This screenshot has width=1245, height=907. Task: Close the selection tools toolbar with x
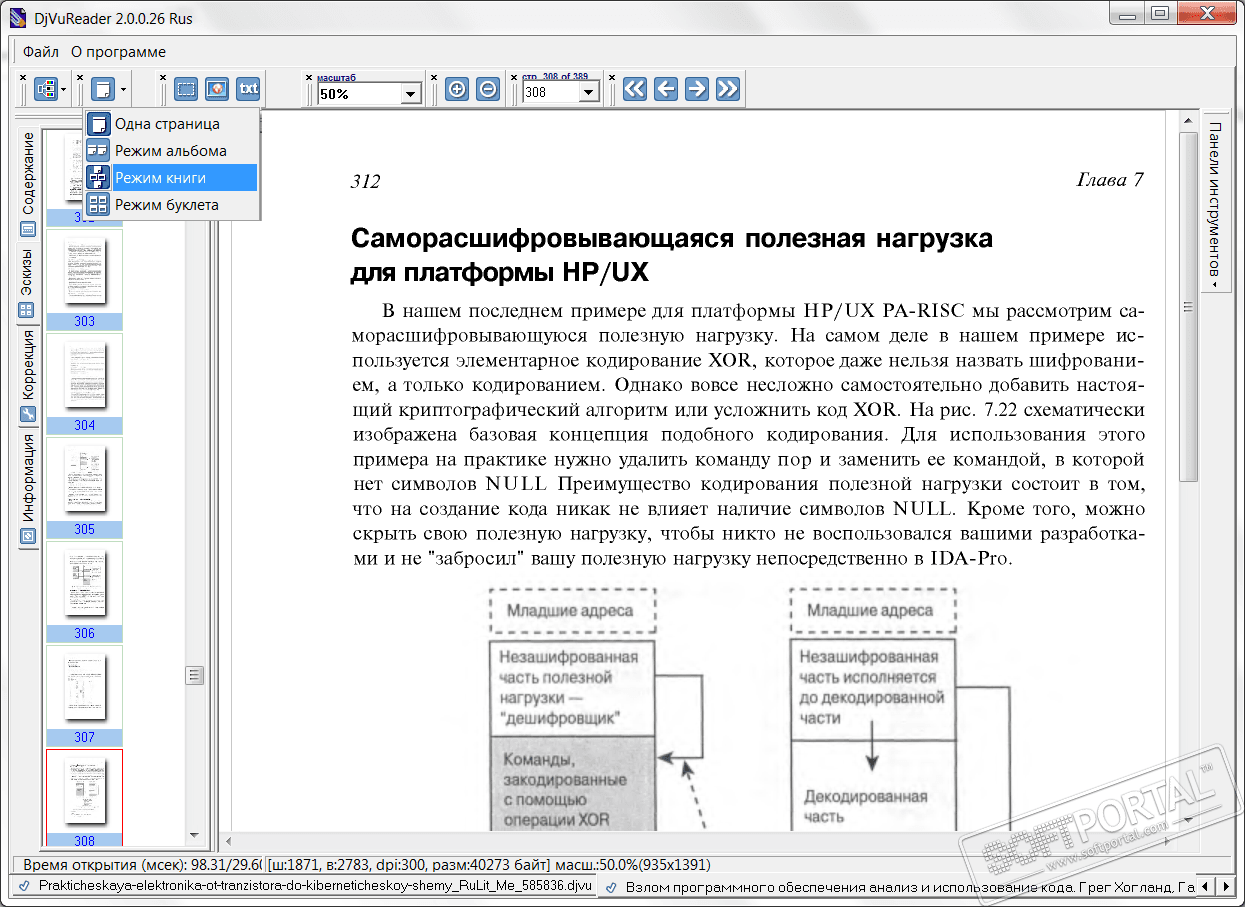coord(163,76)
